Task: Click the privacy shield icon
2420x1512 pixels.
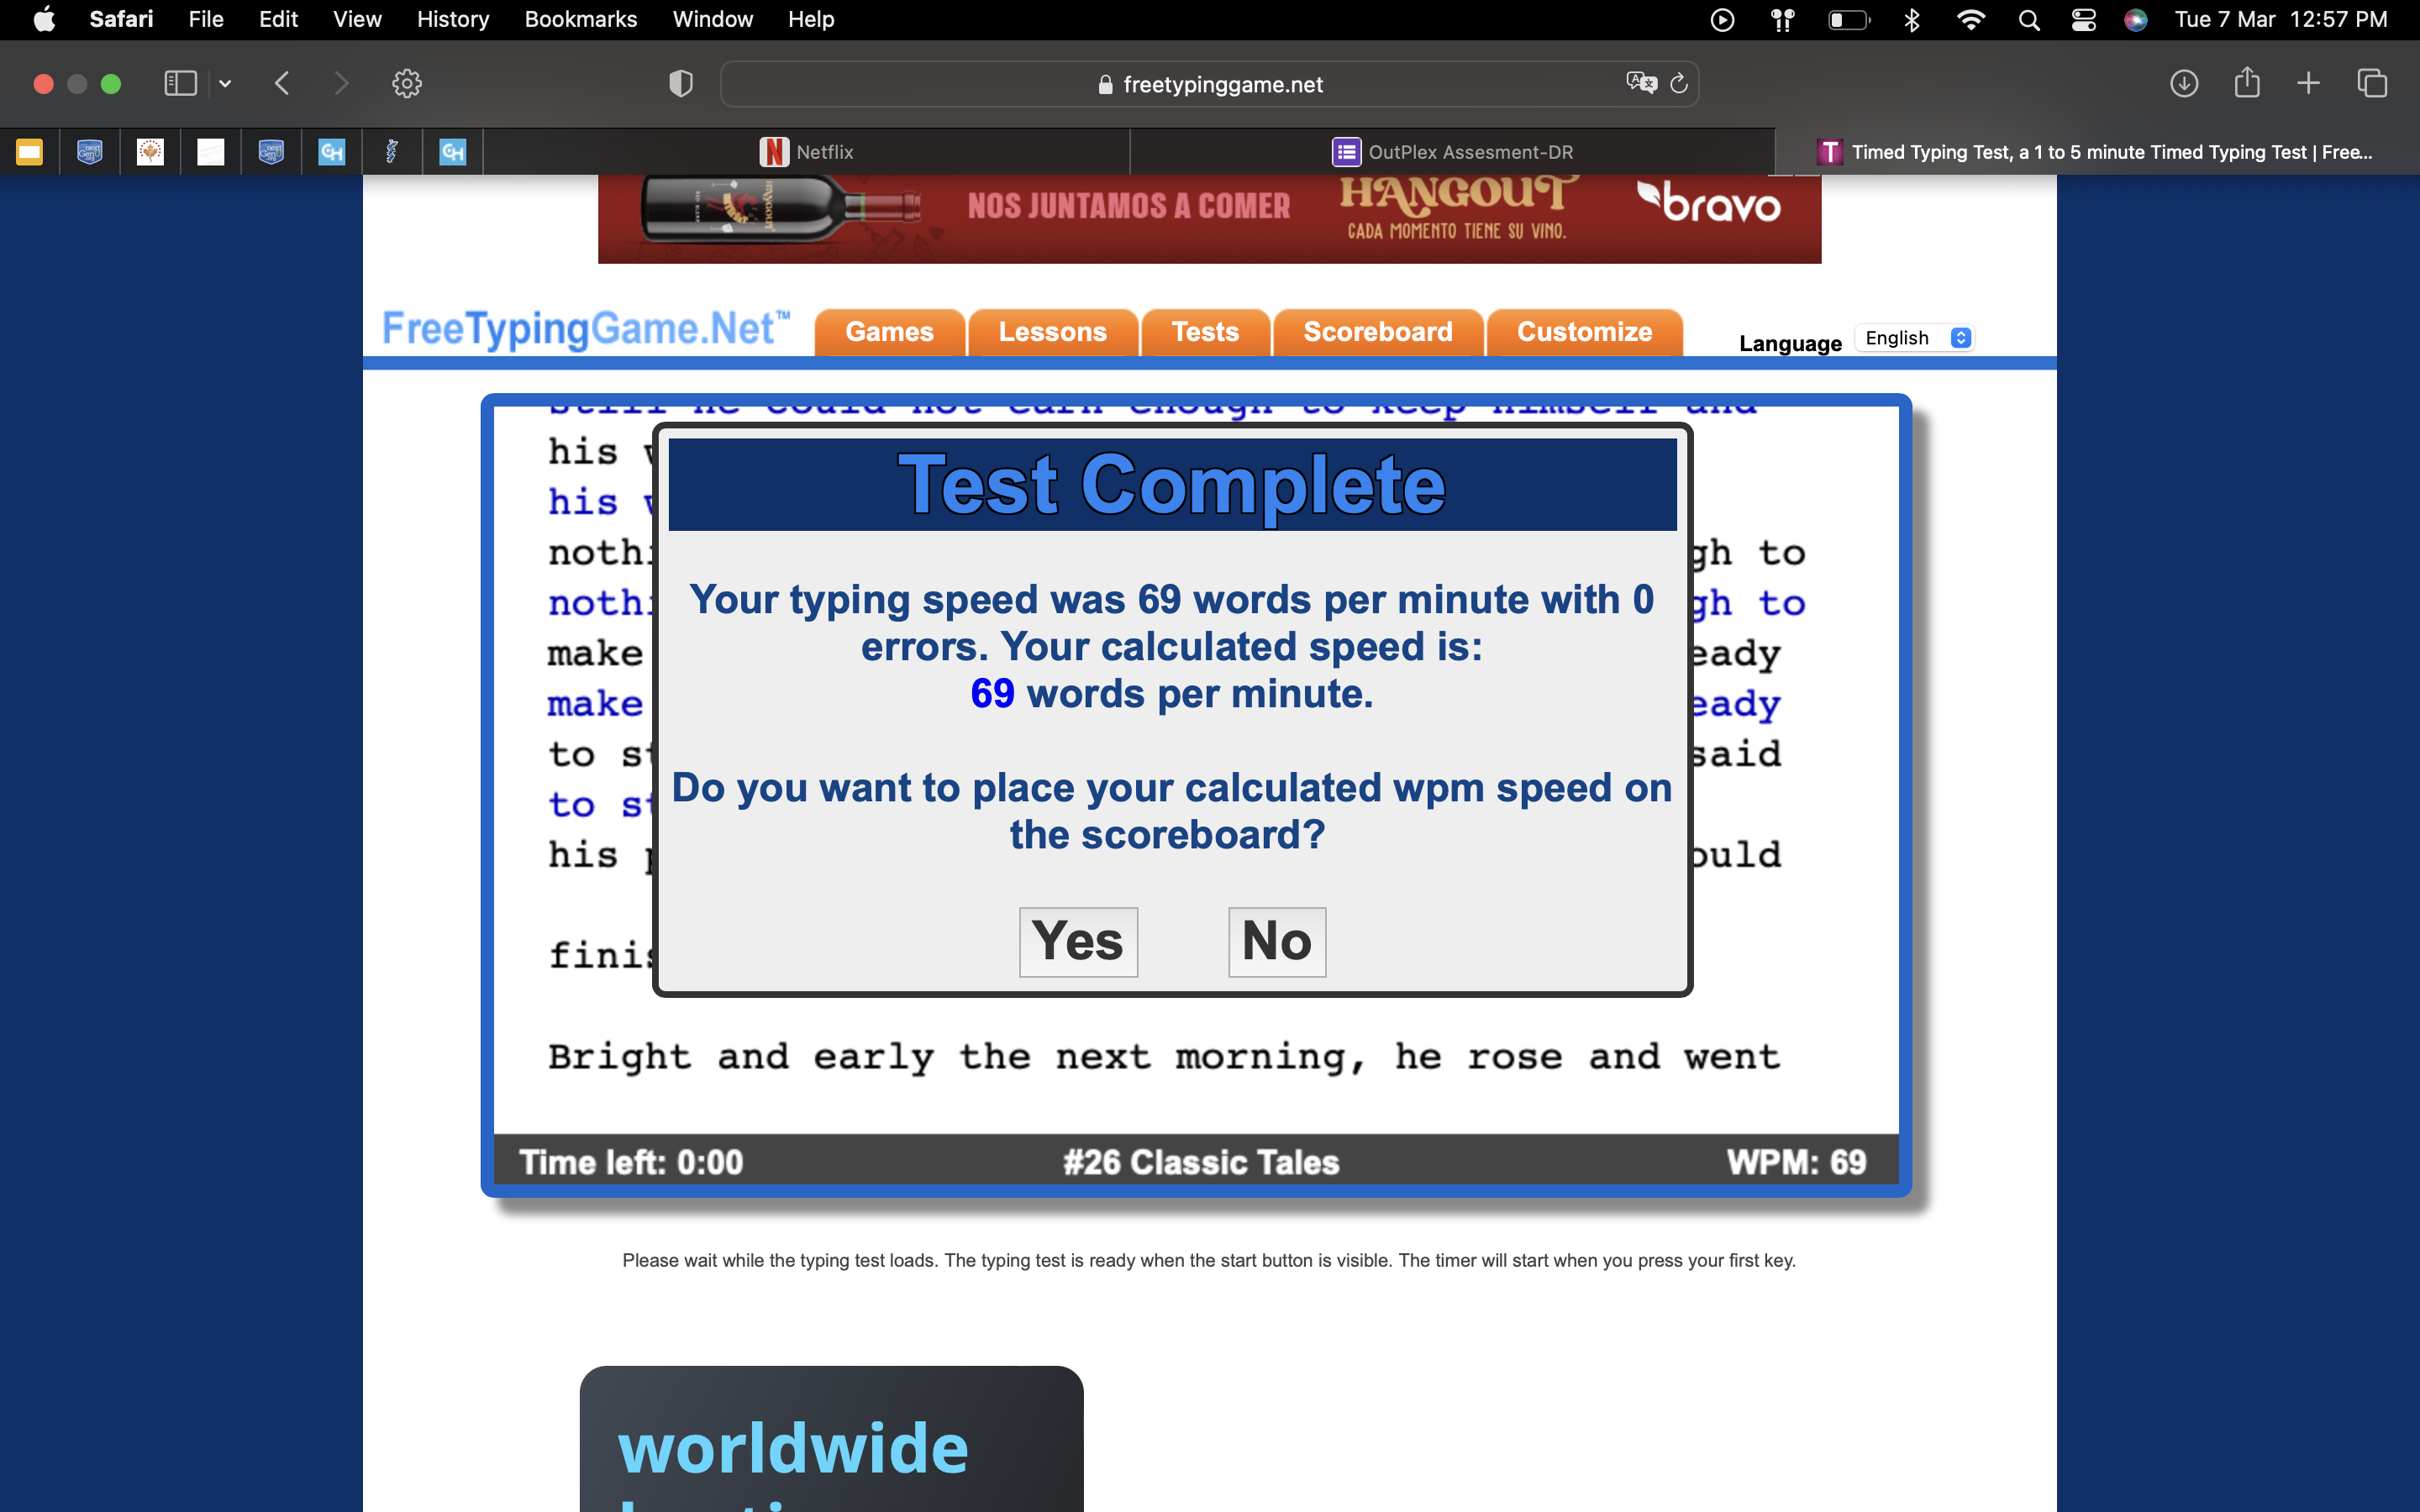Action: (x=680, y=84)
